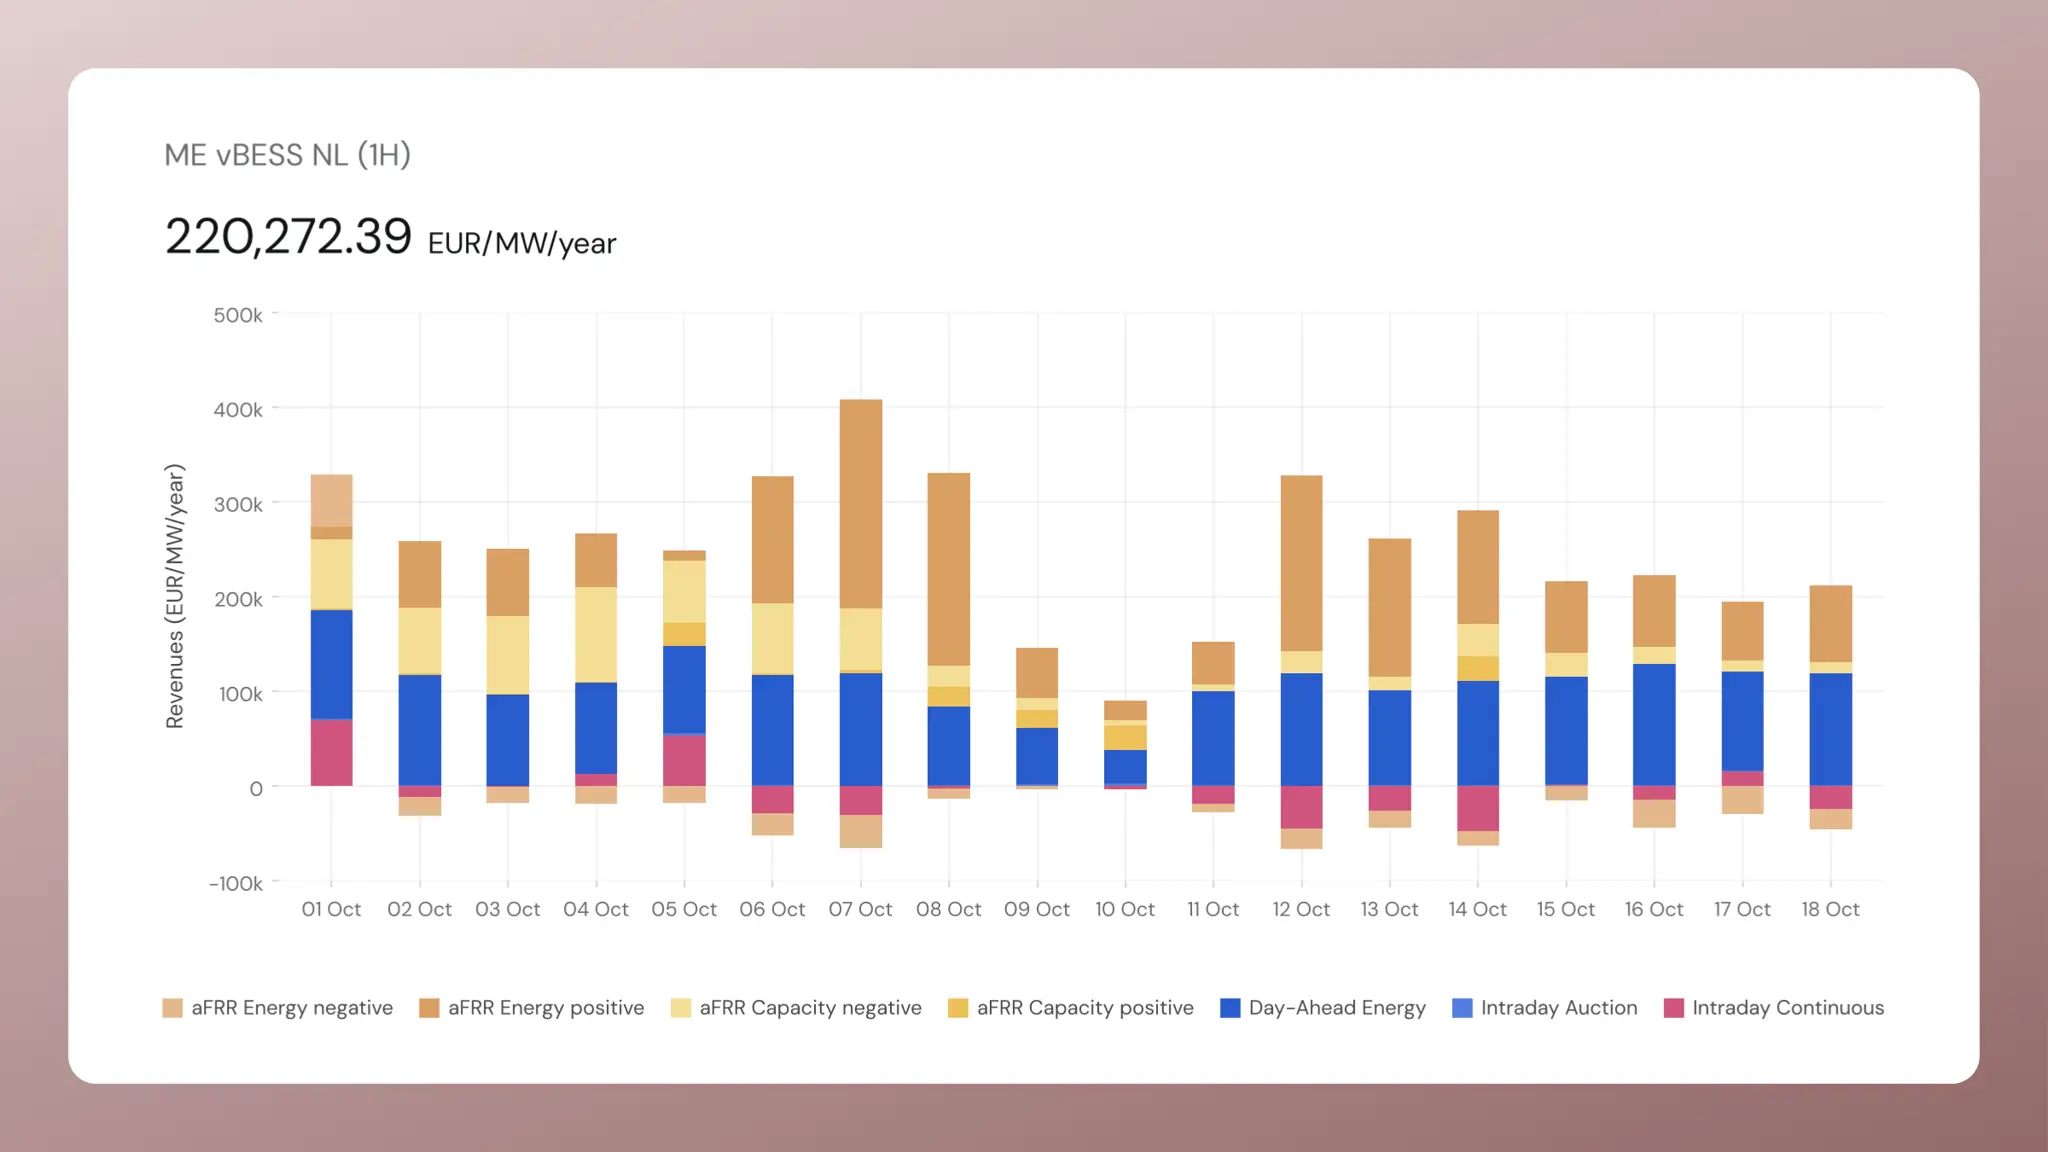Click the 13 Oct aFRR Energy positive segment
Image resolution: width=2048 pixels, height=1152 pixels.
coord(1390,608)
